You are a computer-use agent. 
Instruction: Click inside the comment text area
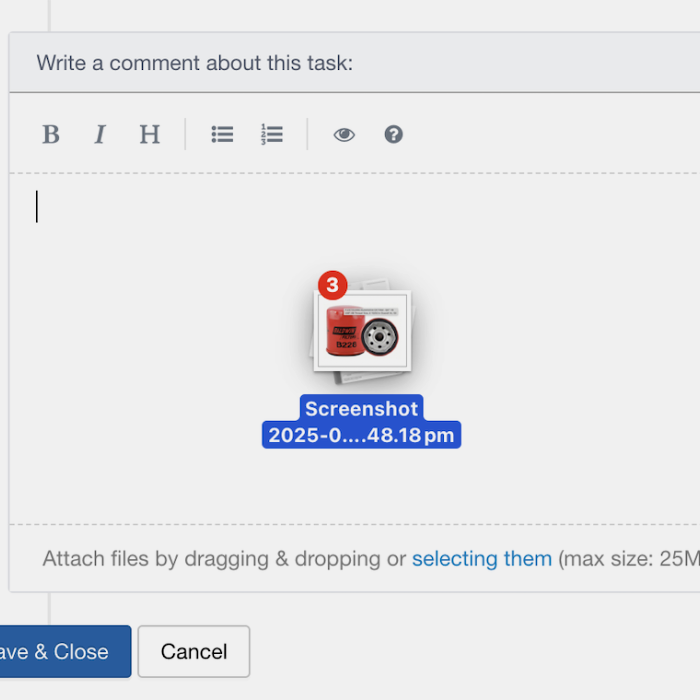coord(355,348)
